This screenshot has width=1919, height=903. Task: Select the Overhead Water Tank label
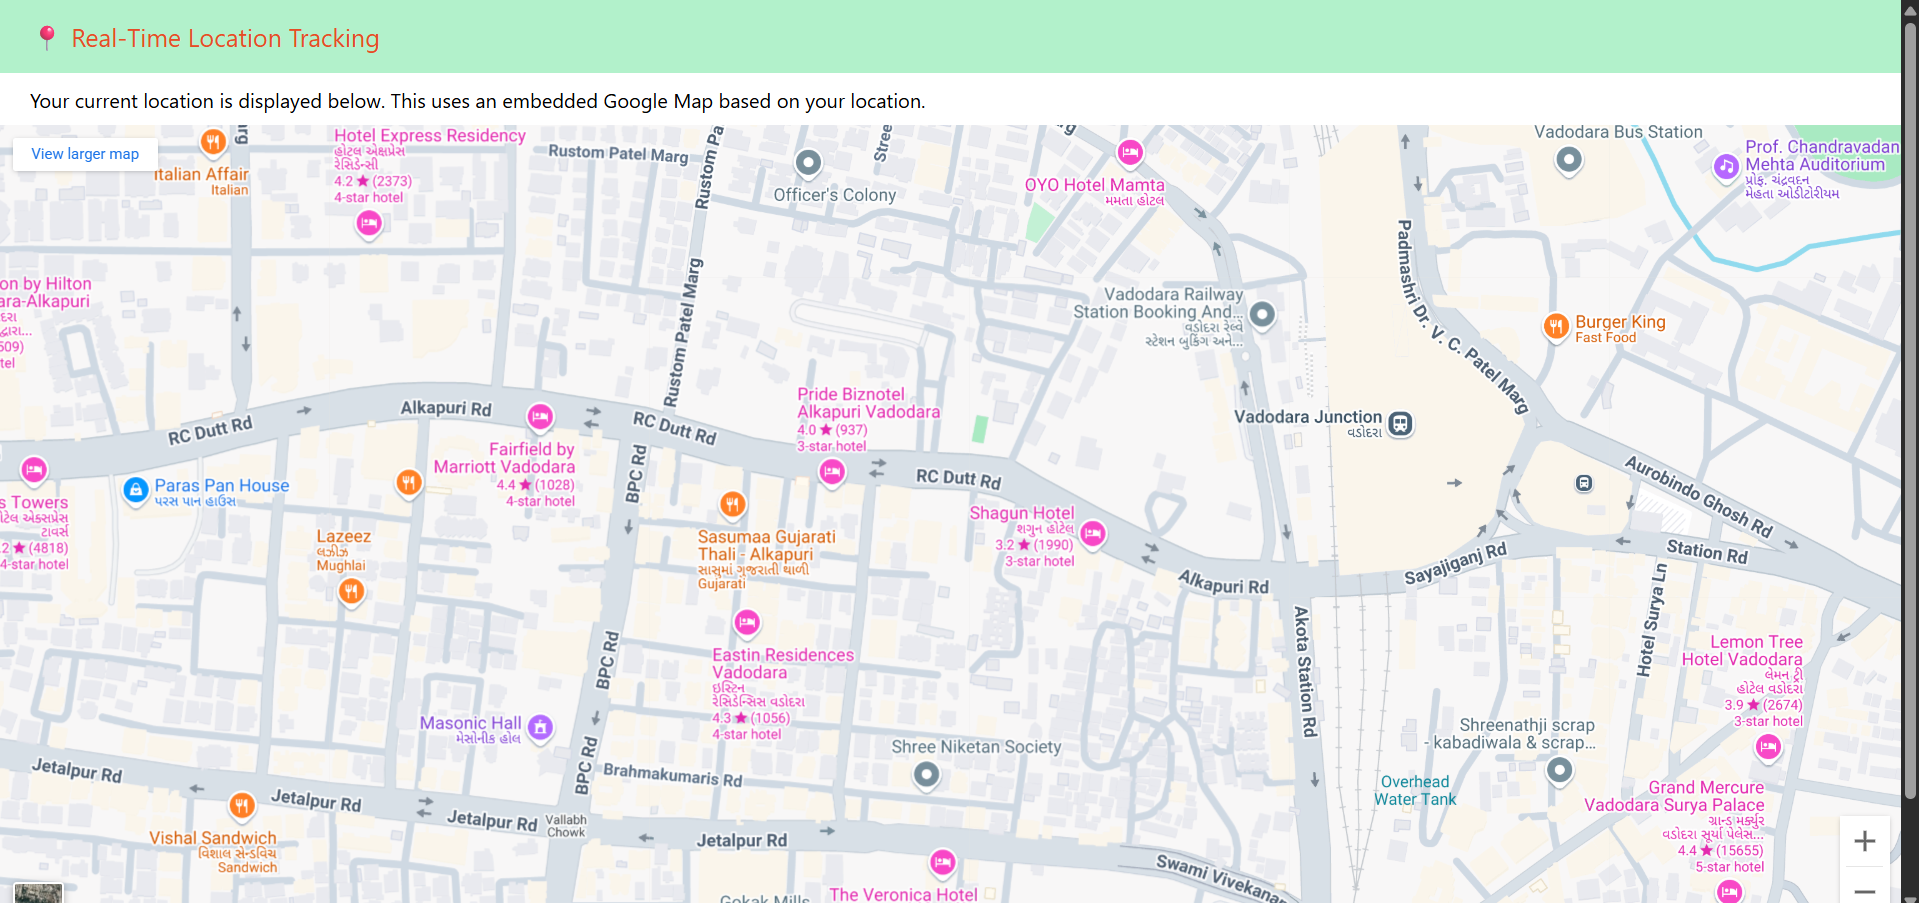pyautogui.click(x=1415, y=790)
